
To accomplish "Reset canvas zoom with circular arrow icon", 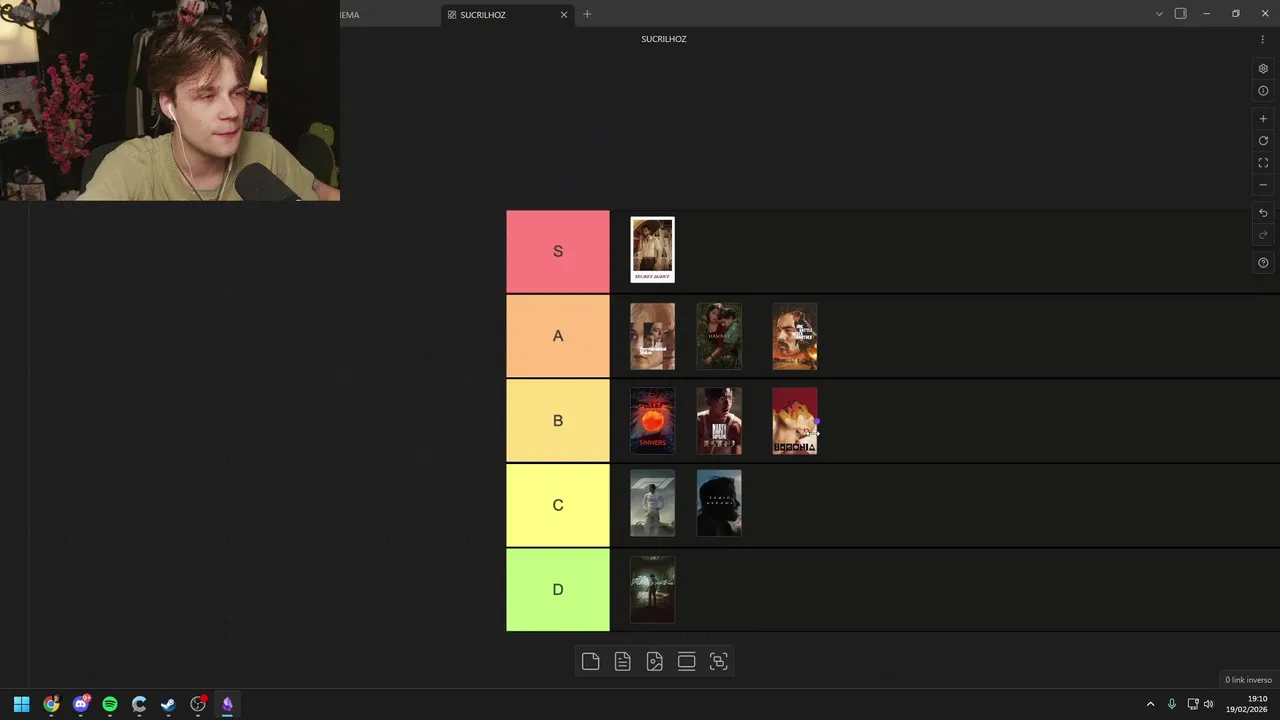I will point(1263,141).
